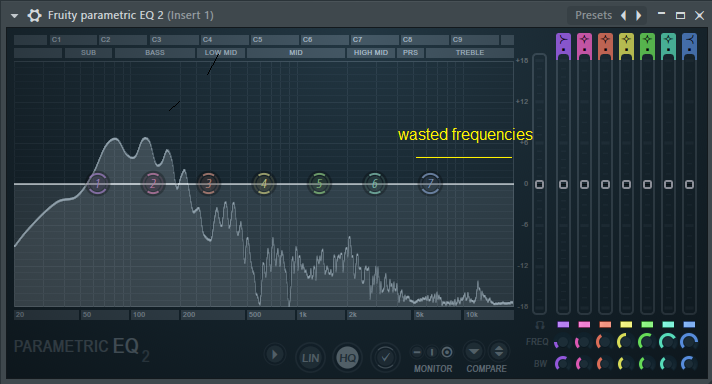Screen dimensions: 712x384
Task: Click the yellow band 4 gain slider handle
Action: tap(626, 184)
